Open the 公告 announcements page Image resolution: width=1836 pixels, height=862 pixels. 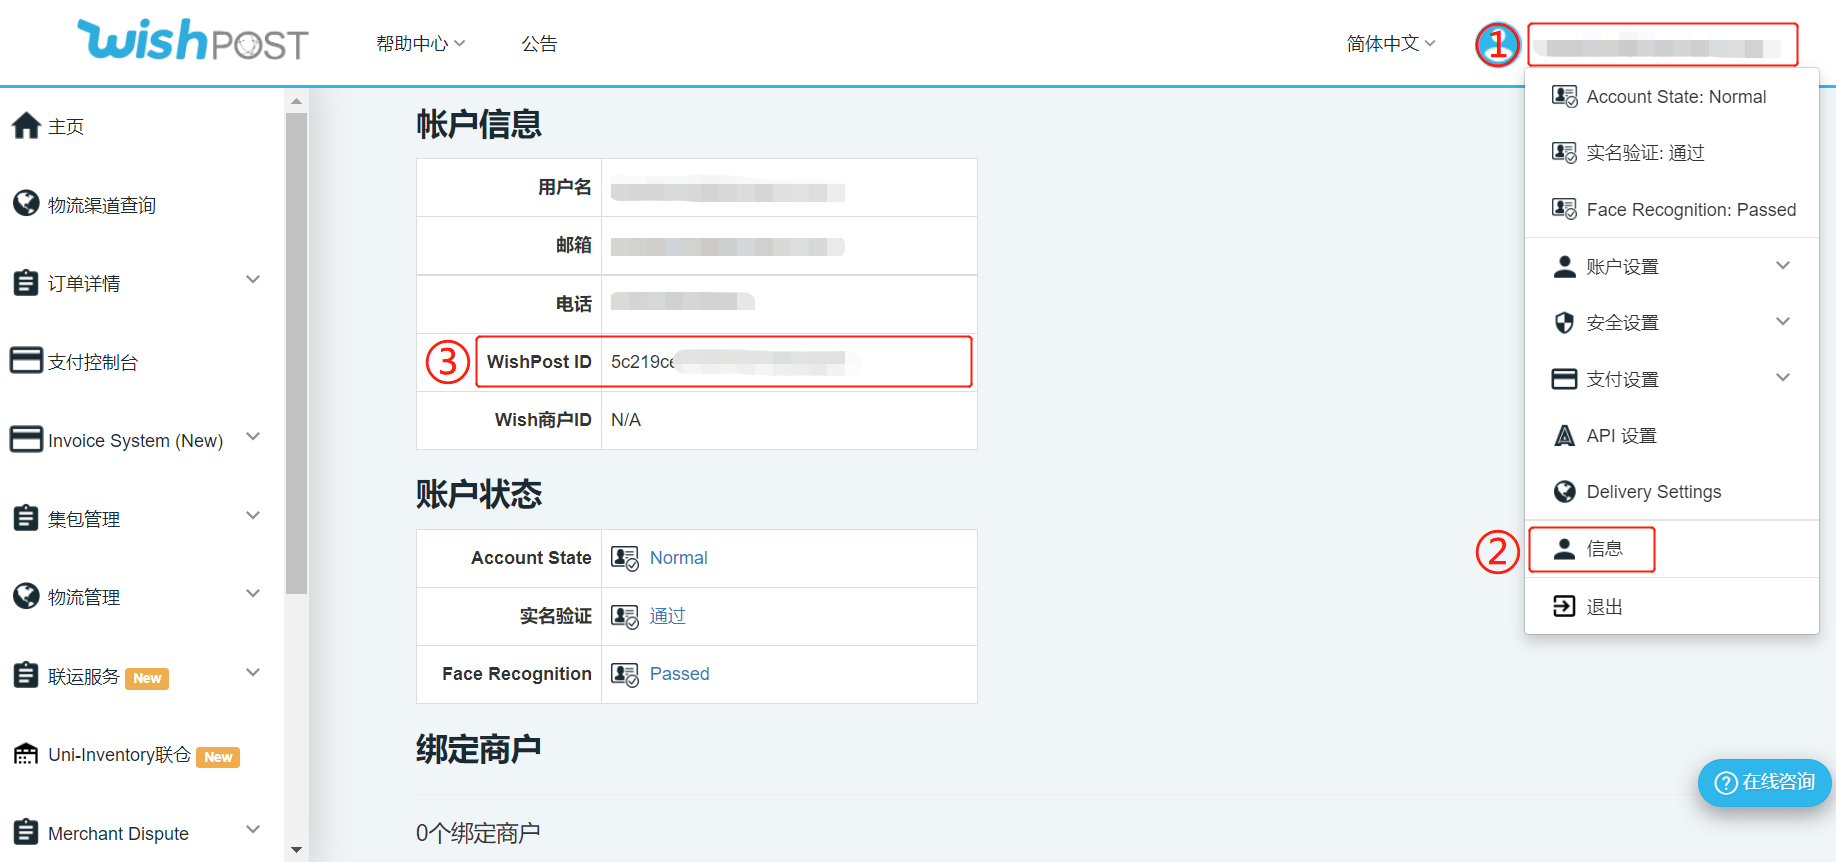coord(539,44)
